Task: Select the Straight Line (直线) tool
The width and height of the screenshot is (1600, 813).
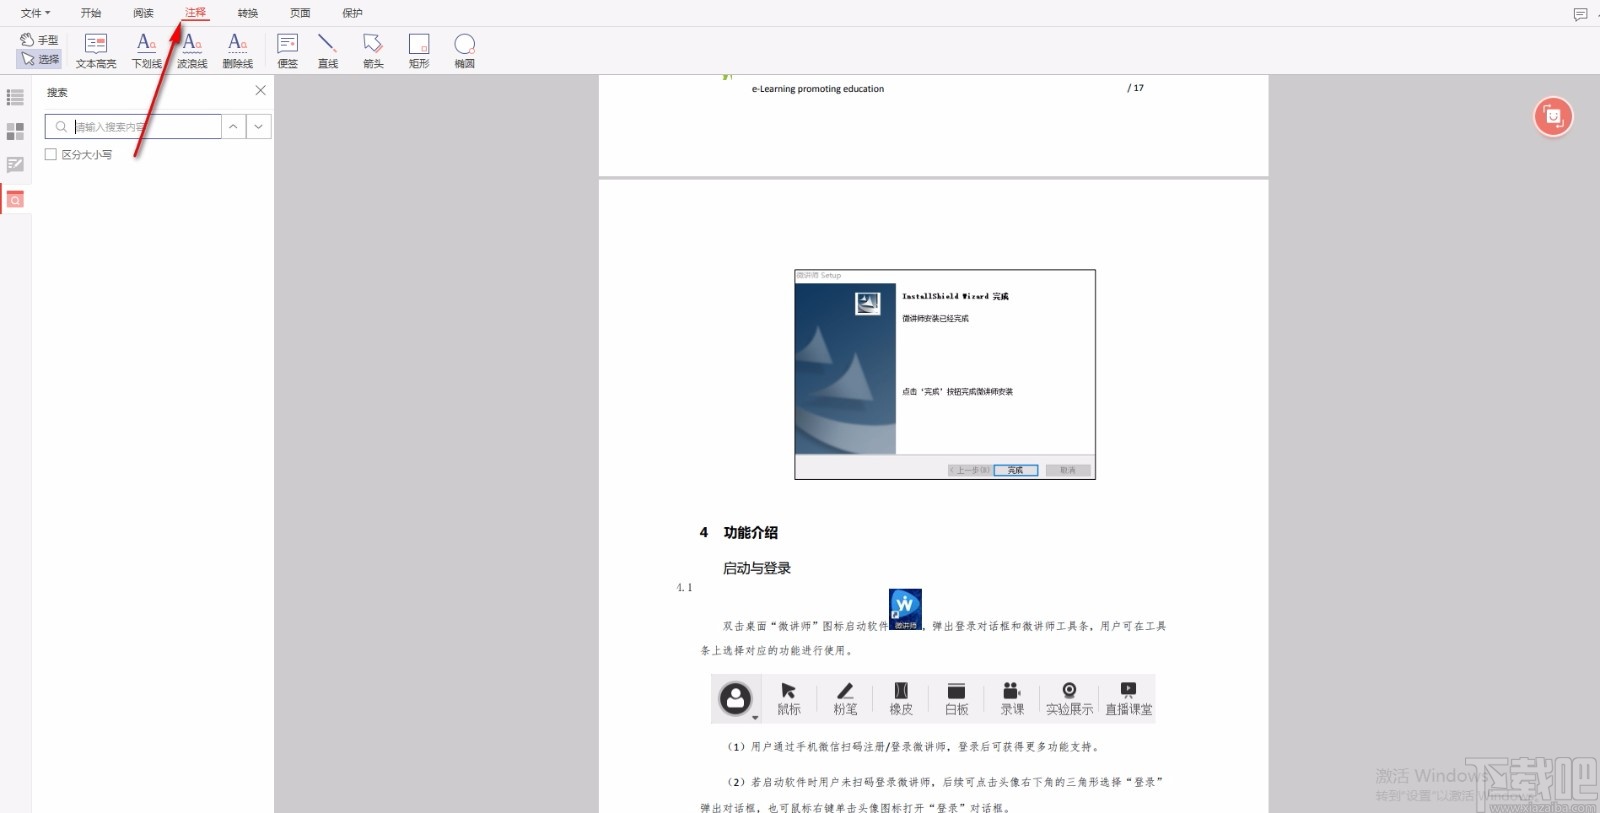Action: pyautogui.click(x=328, y=50)
